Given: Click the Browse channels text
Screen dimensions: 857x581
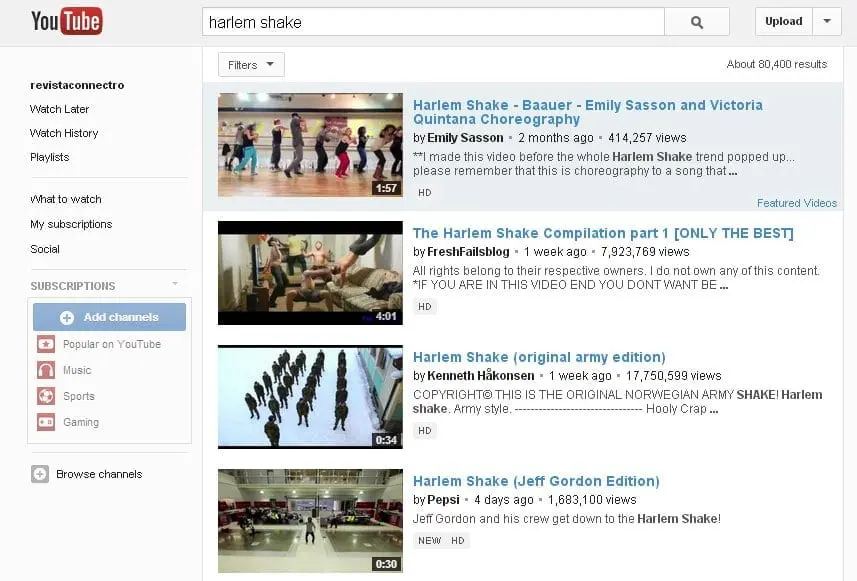Looking at the screenshot, I should pos(99,474).
